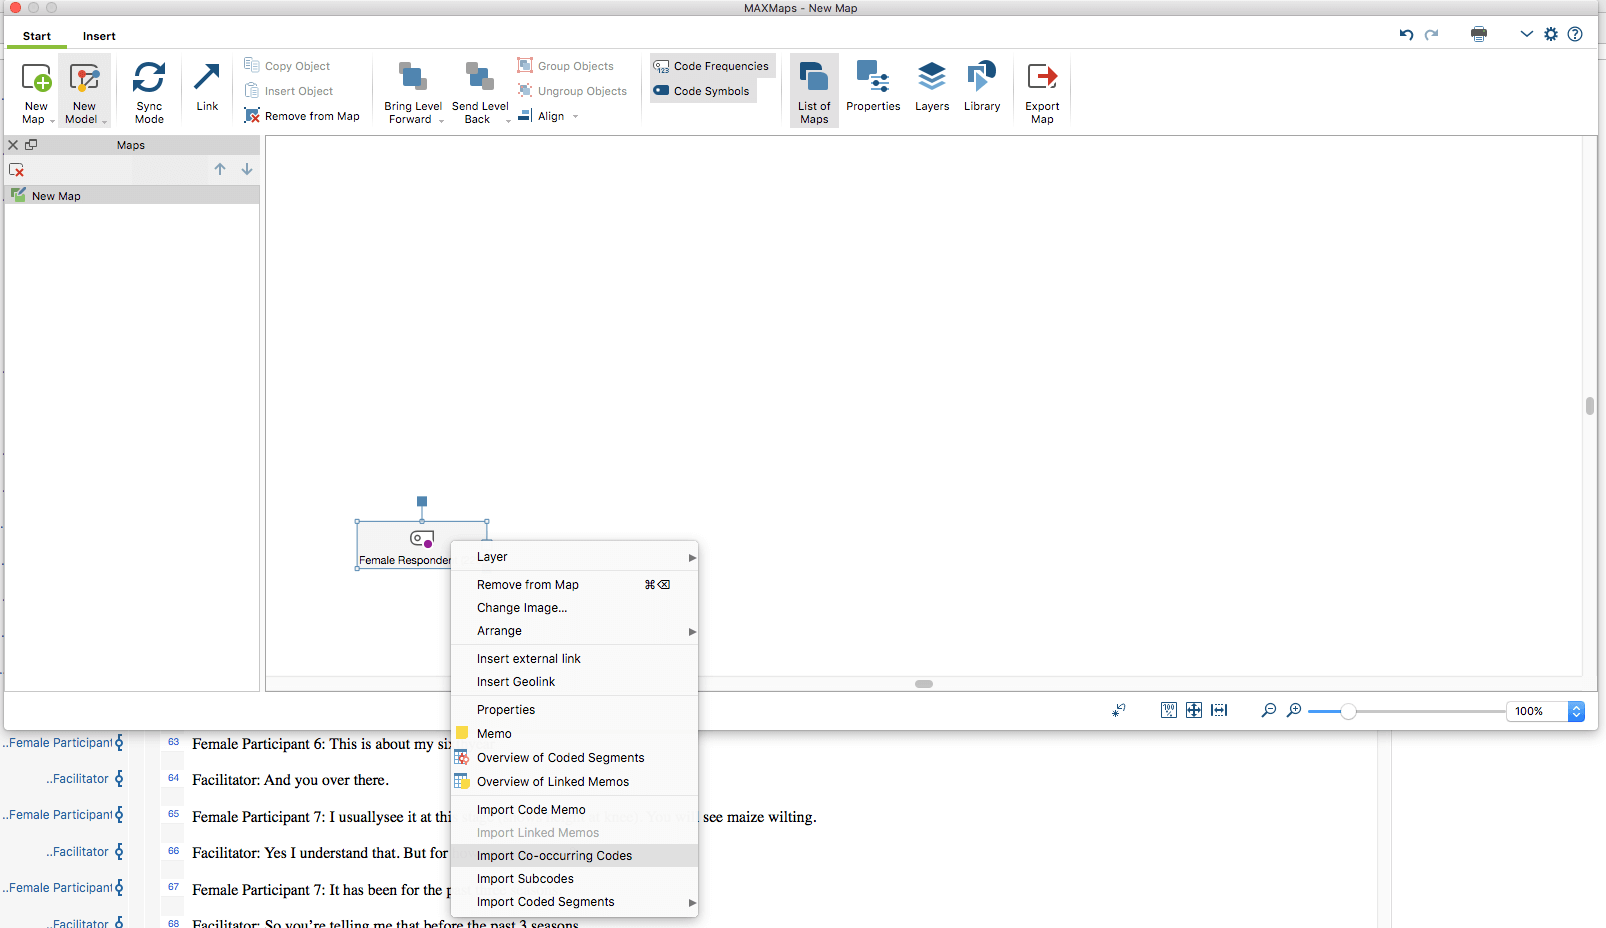Viewport: 1606px width, 928px height.
Task: Click the fit map to window icon
Action: [x=1194, y=710]
